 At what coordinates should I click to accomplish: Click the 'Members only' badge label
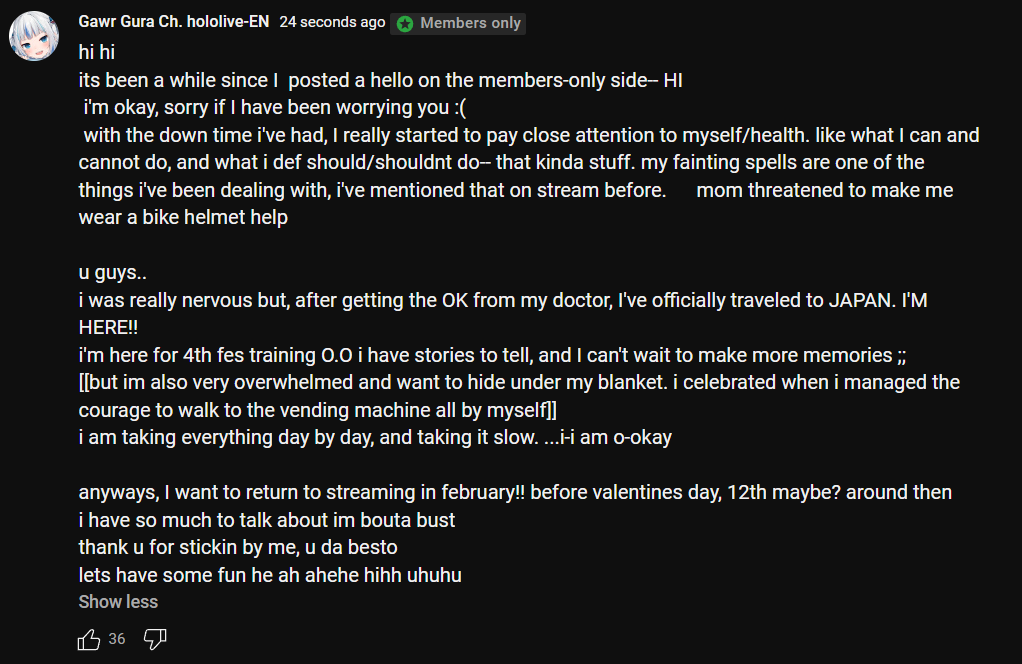[x=470, y=23]
